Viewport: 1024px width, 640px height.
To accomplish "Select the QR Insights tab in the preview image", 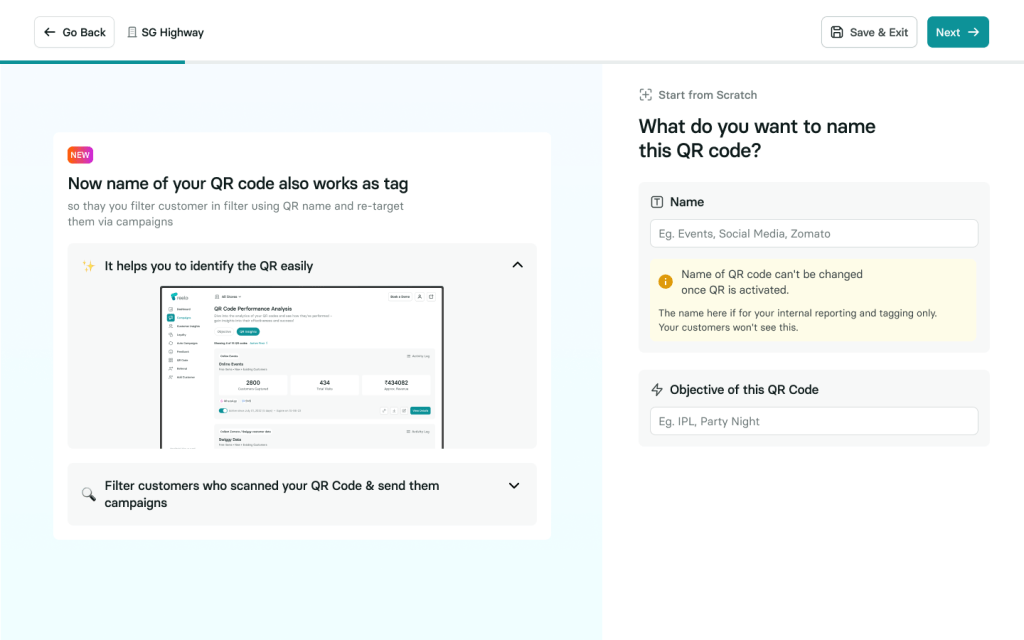I will click(247, 331).
